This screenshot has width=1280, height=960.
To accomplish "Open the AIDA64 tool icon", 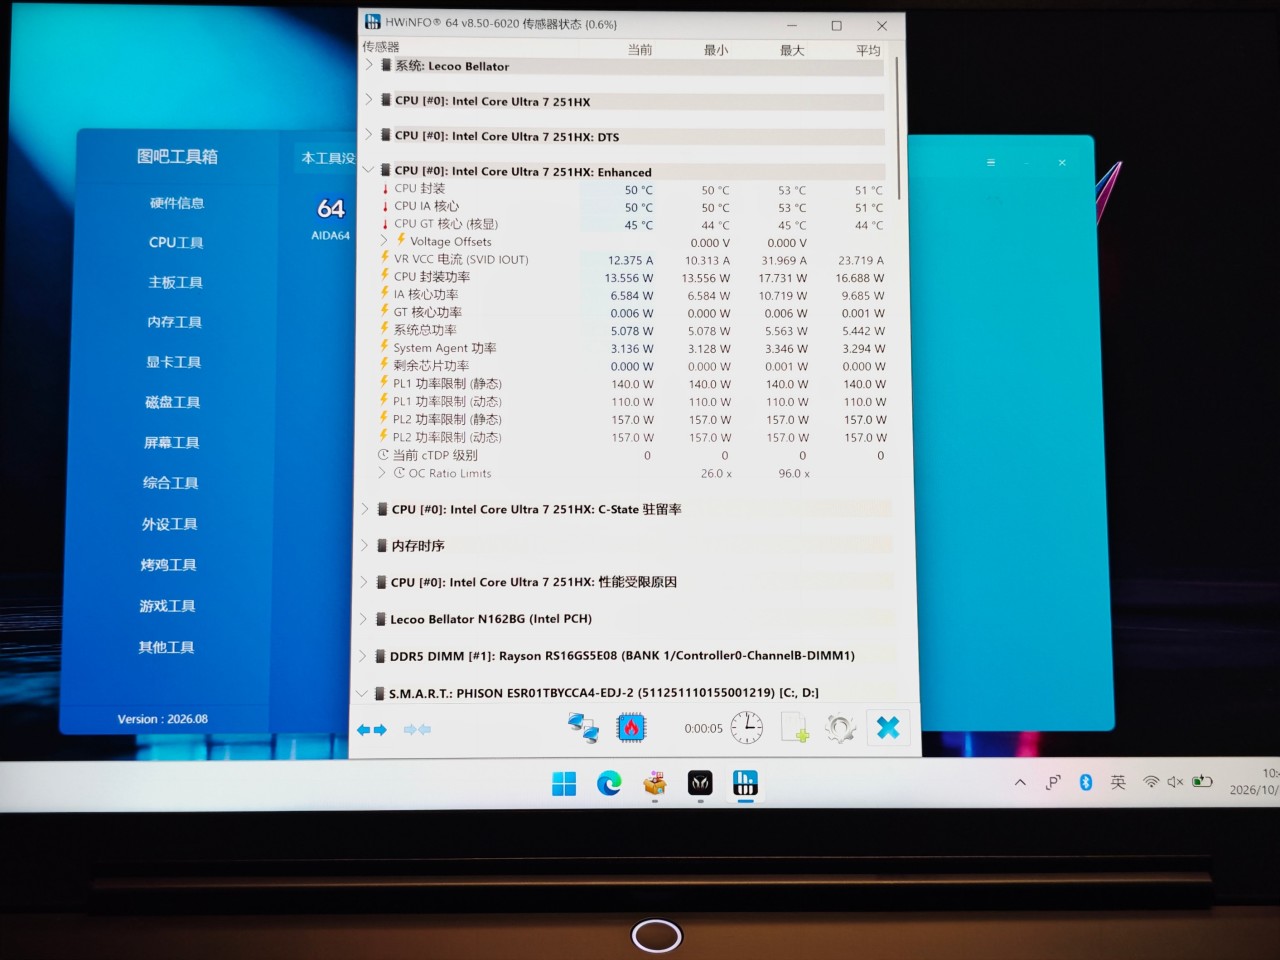I will tap(331, 216).
